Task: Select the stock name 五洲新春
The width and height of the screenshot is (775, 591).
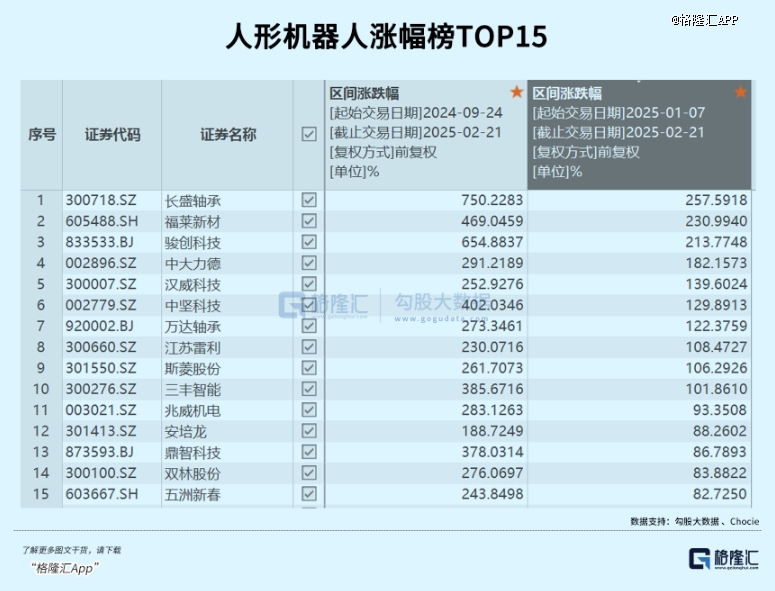Action: pos(193,495)
